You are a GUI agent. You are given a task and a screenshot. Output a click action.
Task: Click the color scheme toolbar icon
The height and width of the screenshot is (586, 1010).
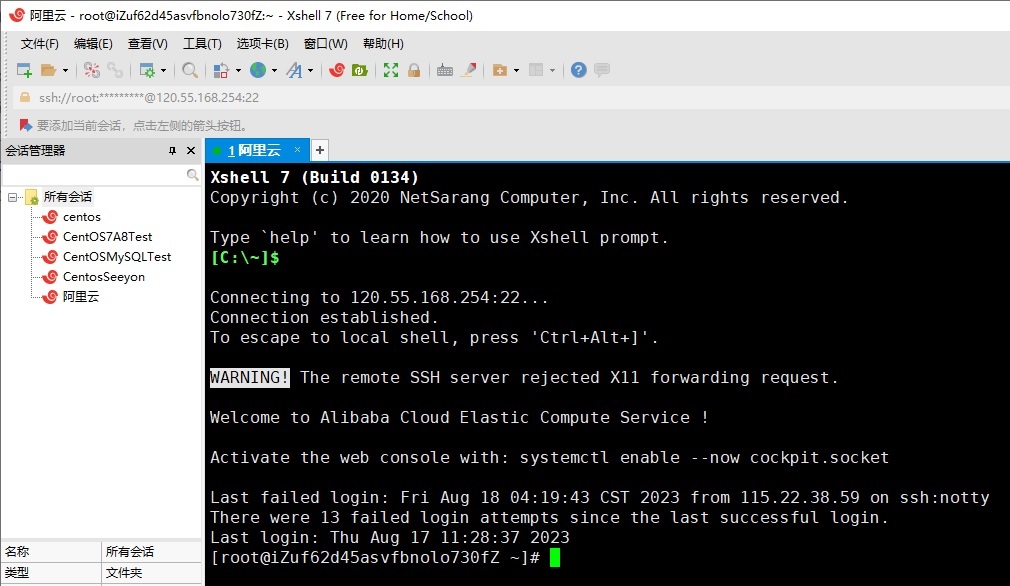coord(221,70)
